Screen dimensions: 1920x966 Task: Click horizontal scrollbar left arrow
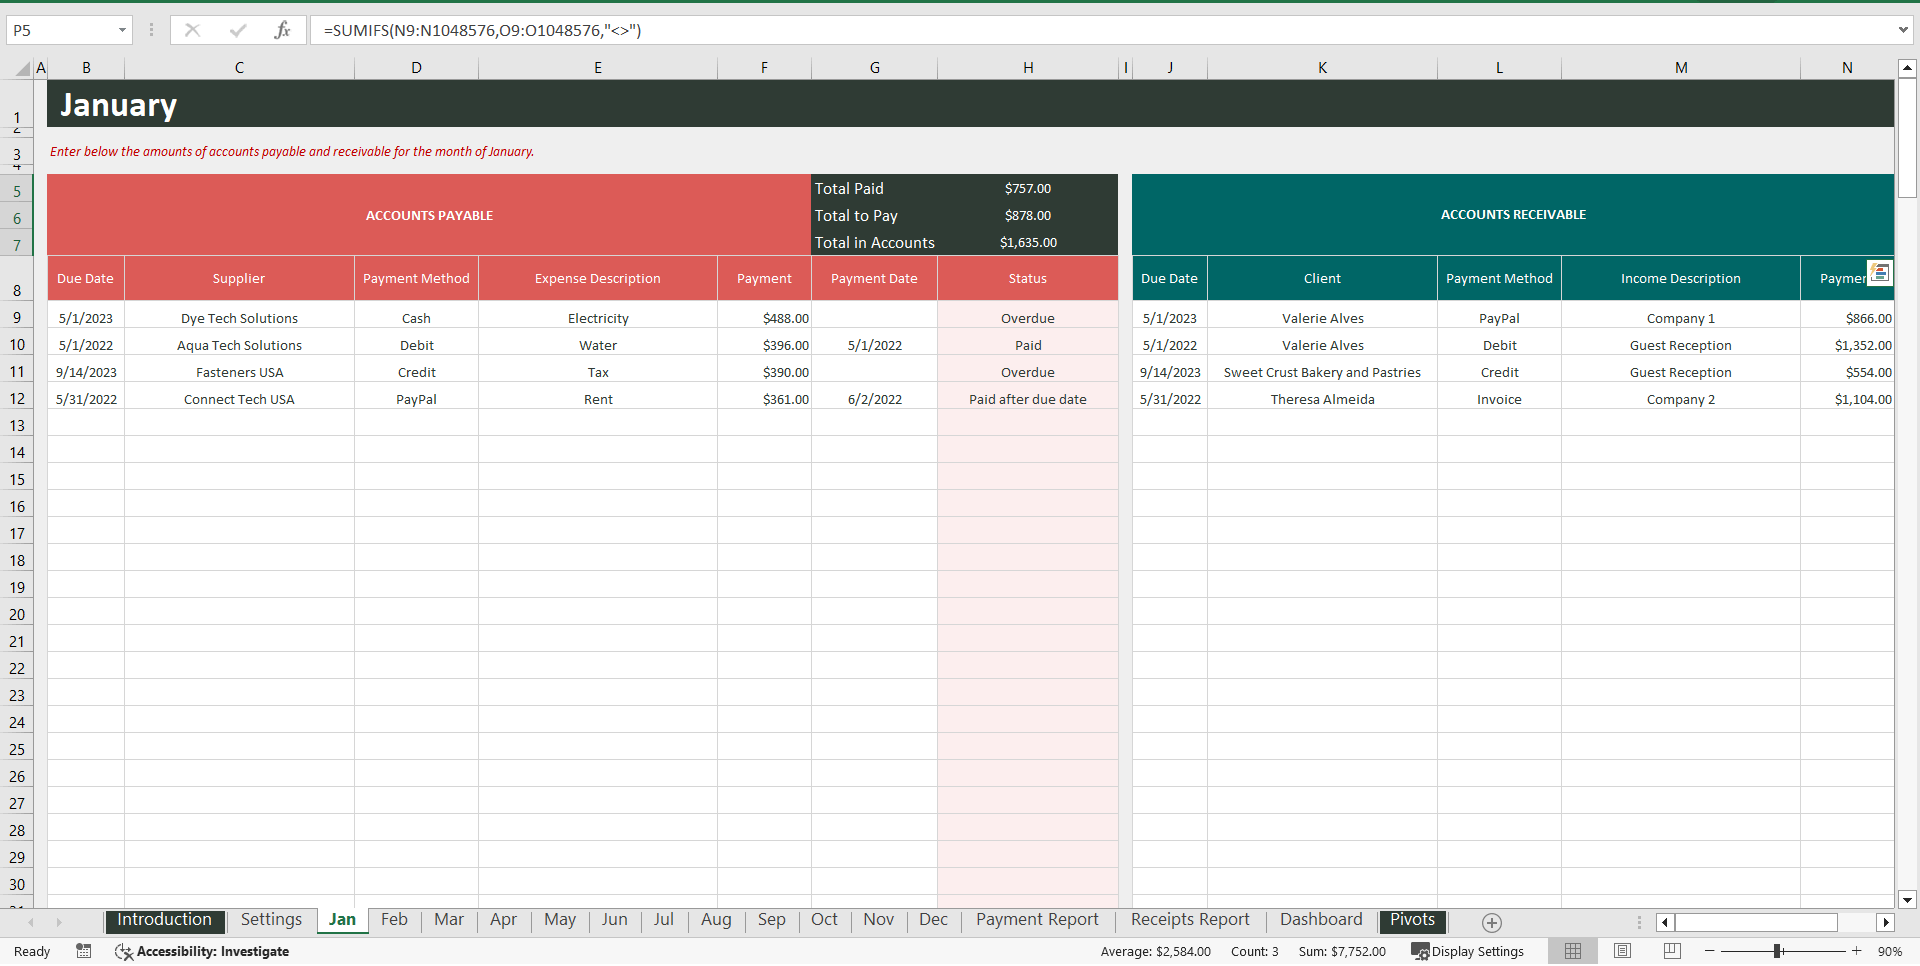[x=1665, y=922]
